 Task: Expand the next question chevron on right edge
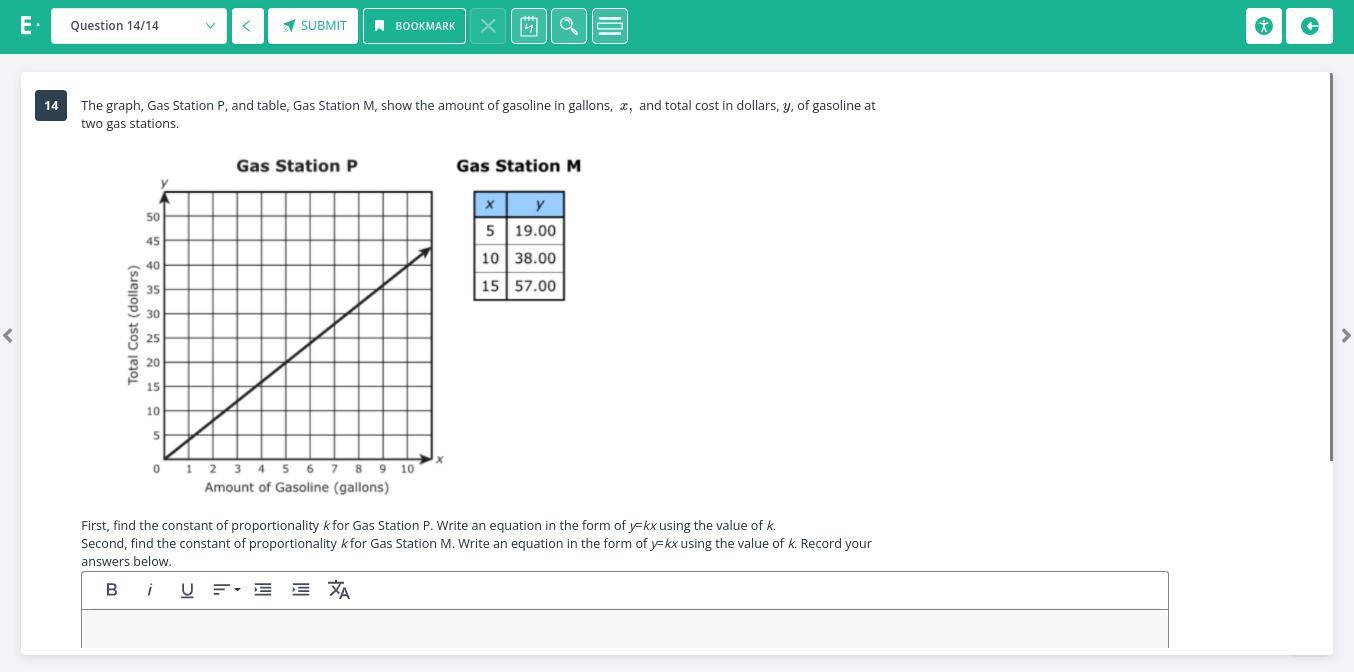click(x=1346, y=335)
